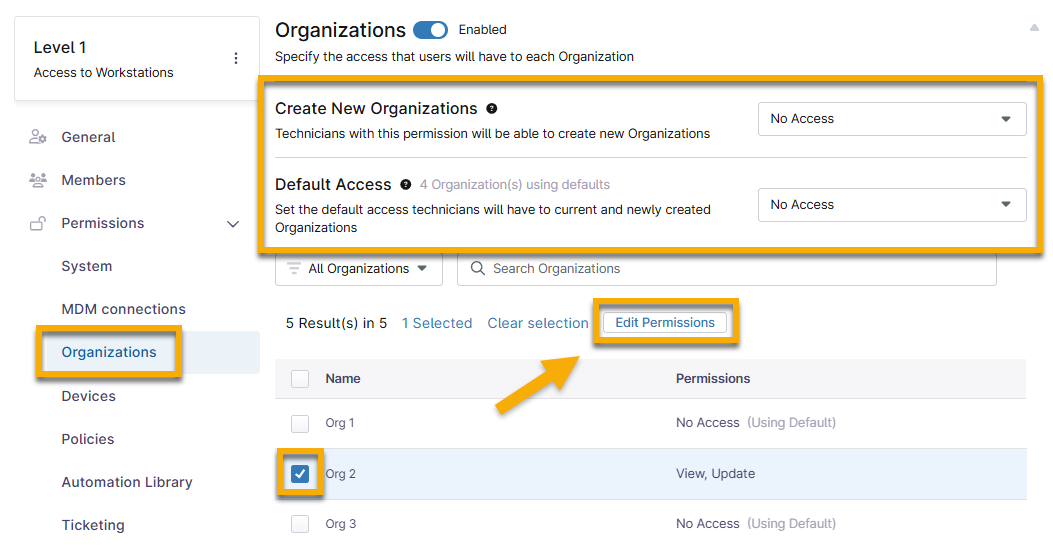Click the magnifier icon in Search Organizations

pyautogui.click(x=478, y=268)
